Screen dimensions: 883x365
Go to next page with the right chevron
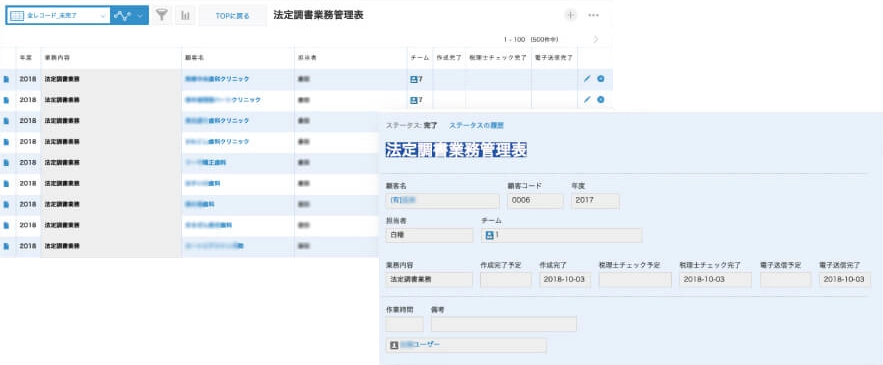coord(596,39)
